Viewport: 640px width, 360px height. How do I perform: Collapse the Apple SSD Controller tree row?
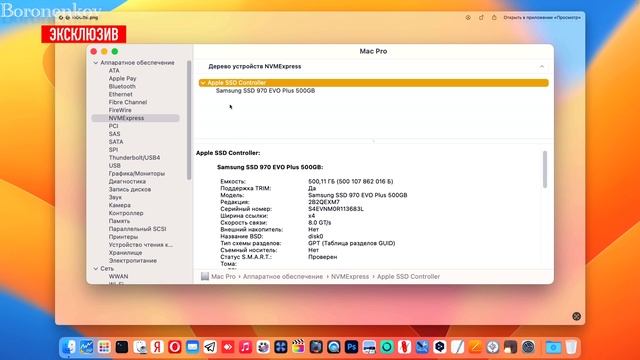click(x=203, y=83)
